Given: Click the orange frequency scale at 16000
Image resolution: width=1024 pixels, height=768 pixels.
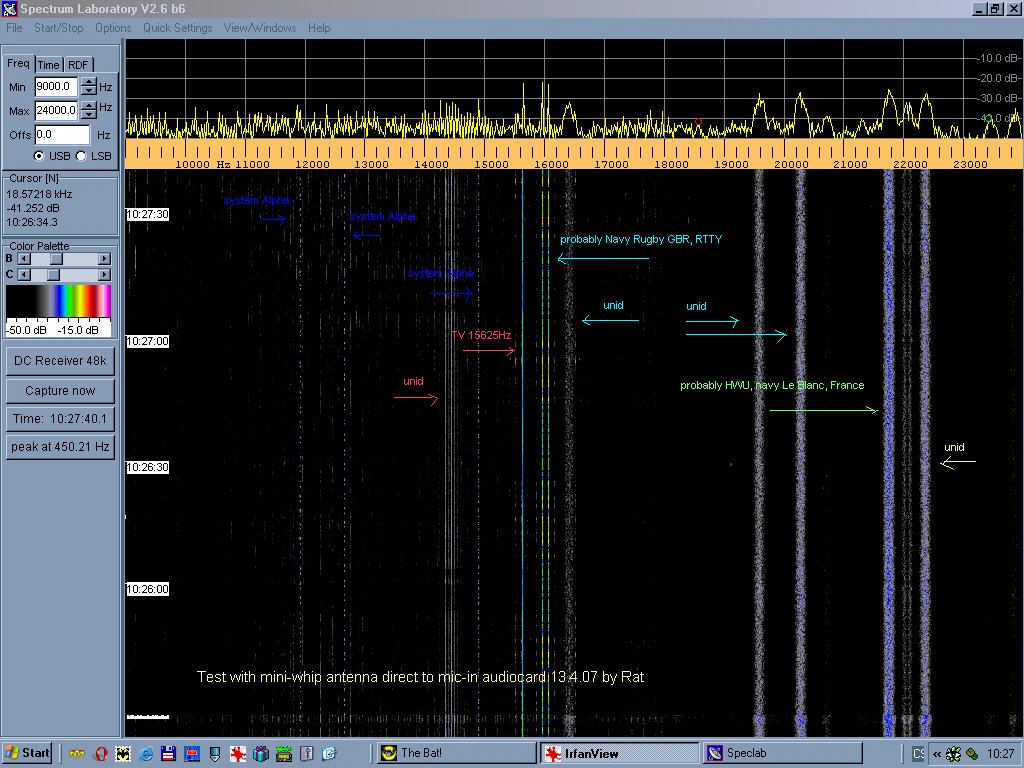Looking at the screenshot, I should pos(551,164).
